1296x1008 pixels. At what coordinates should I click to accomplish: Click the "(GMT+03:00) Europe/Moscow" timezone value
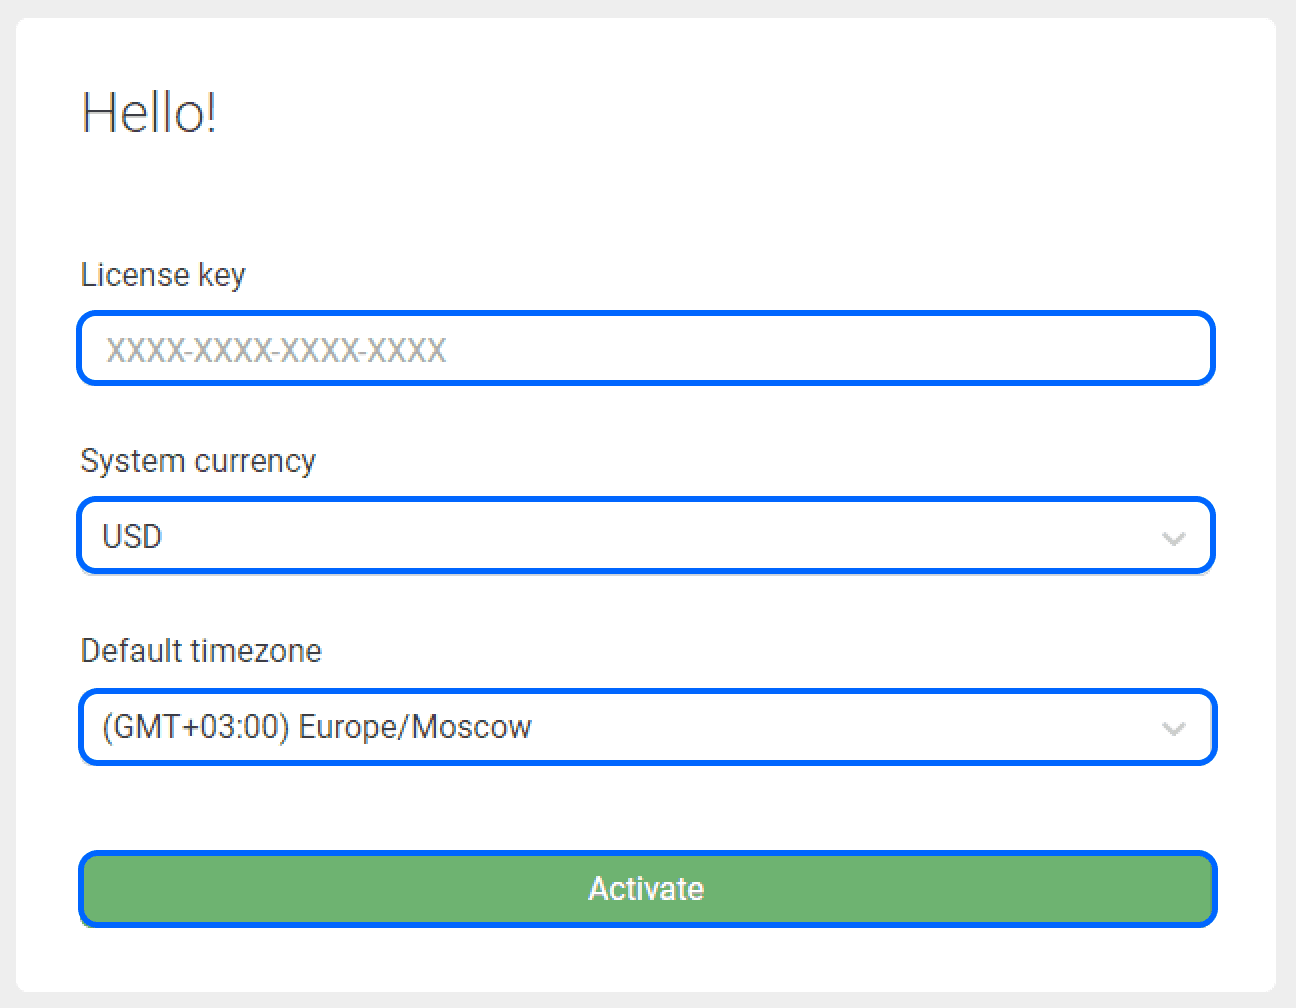pos(317,727)
